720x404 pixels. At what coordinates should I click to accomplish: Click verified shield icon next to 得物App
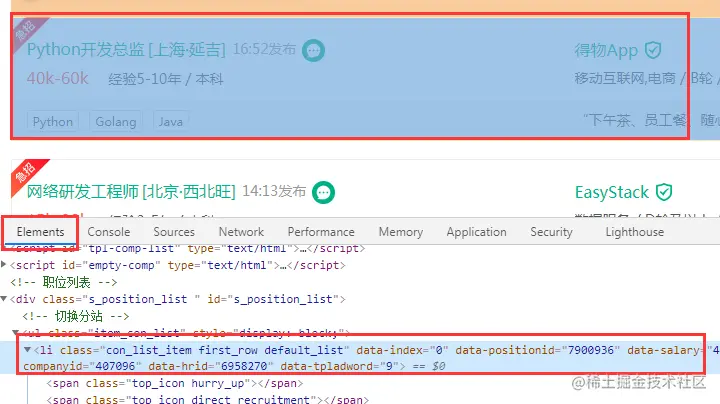pyautogui.click(x=652, y=50)
